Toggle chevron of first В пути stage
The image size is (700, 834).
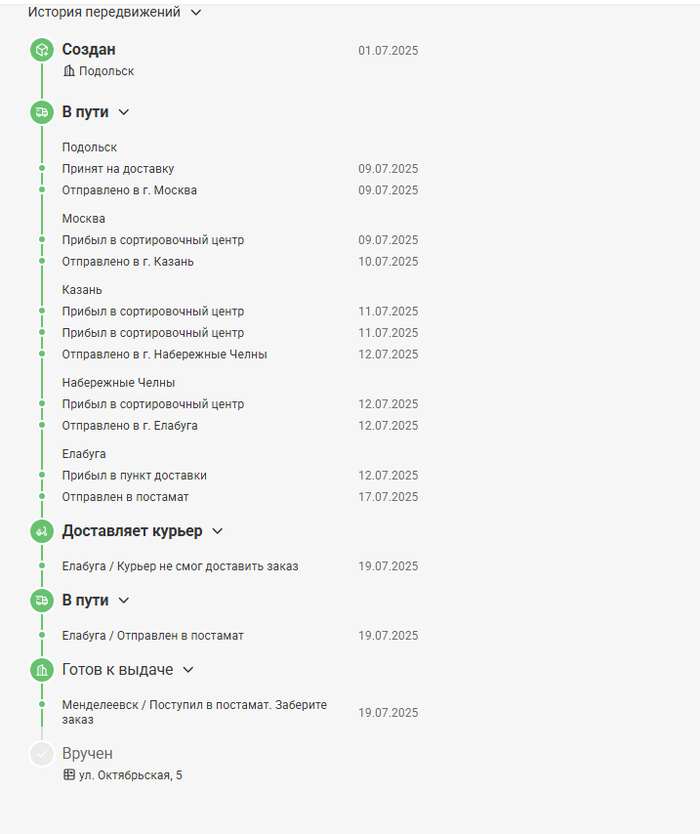point(124,113)
